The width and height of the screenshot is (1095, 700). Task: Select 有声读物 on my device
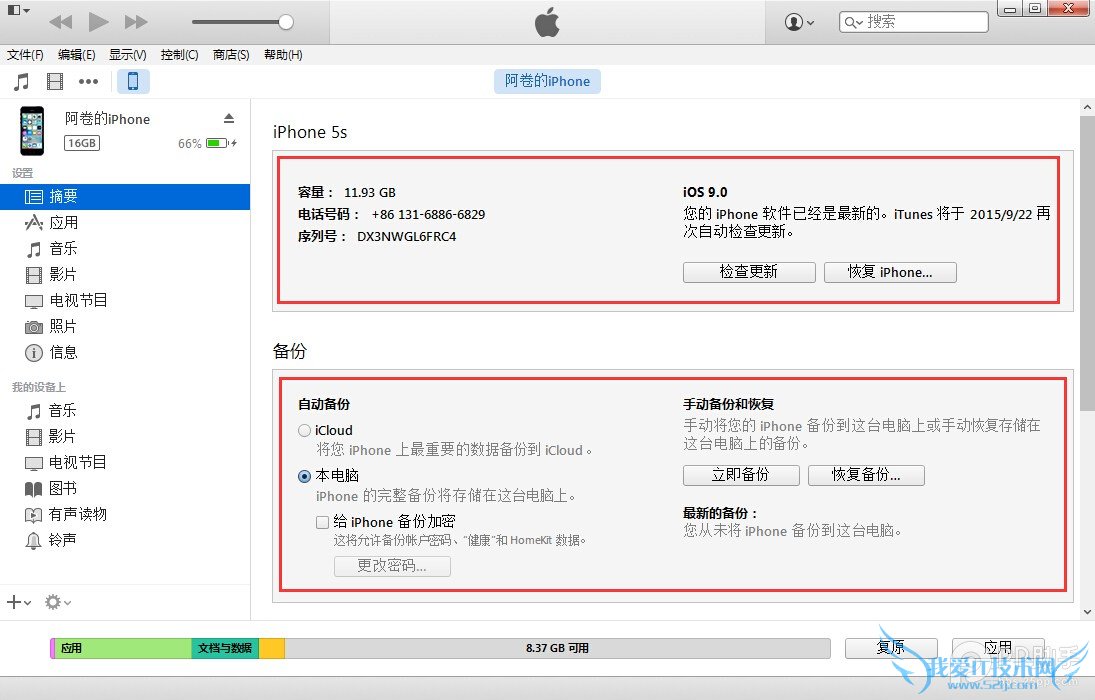coord(125,513)
